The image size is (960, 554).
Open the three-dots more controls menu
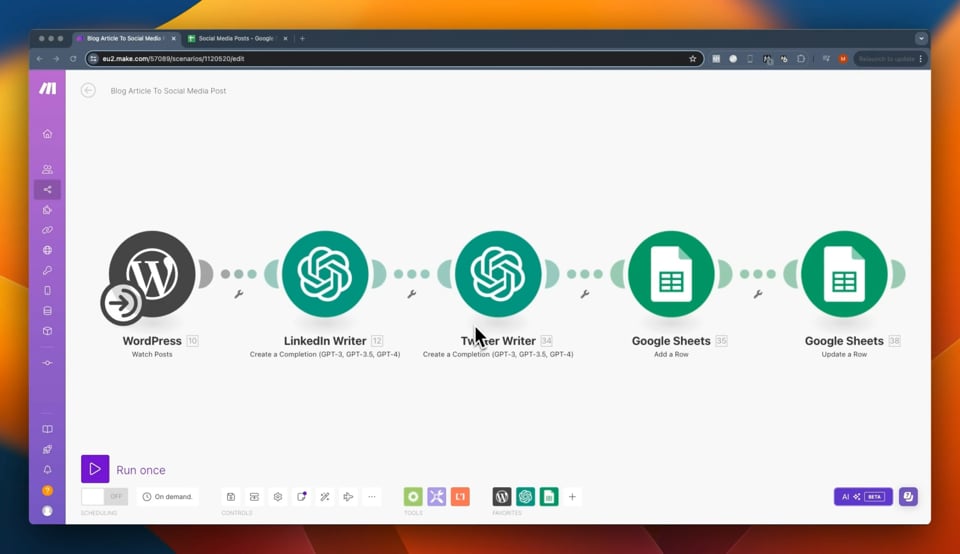tap(372, 496)
